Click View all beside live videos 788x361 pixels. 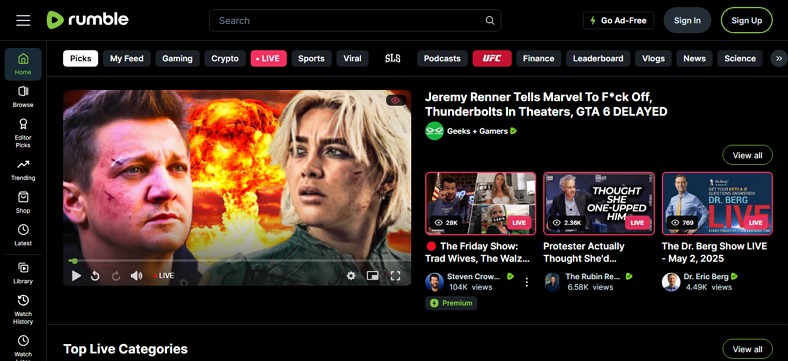[x=747, y=155]
